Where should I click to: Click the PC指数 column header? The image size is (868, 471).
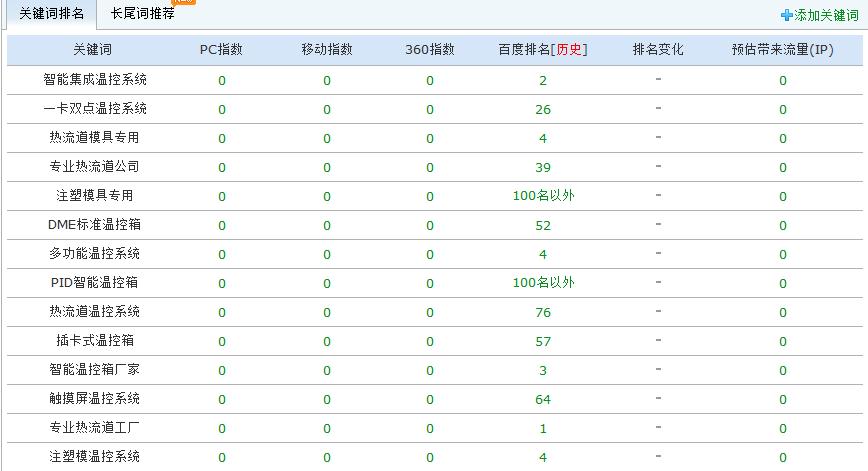click(221, 49)
